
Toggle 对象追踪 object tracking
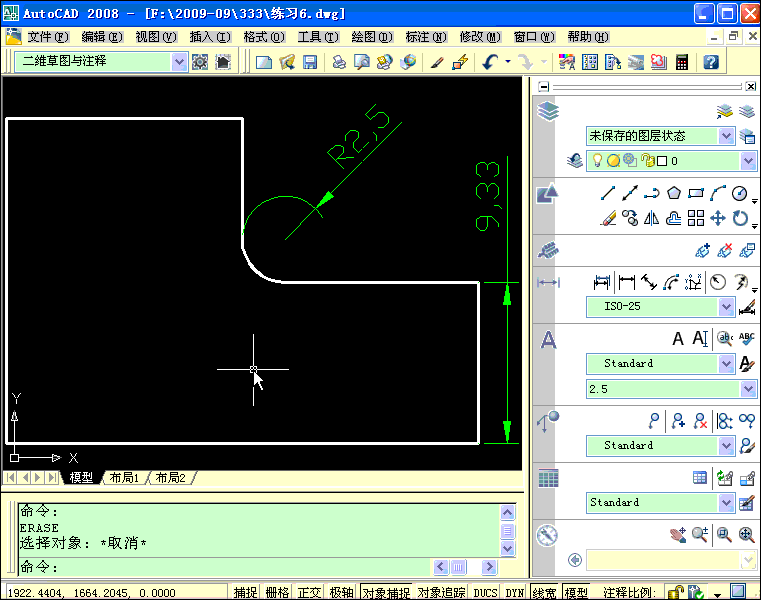tap(441, 593)
